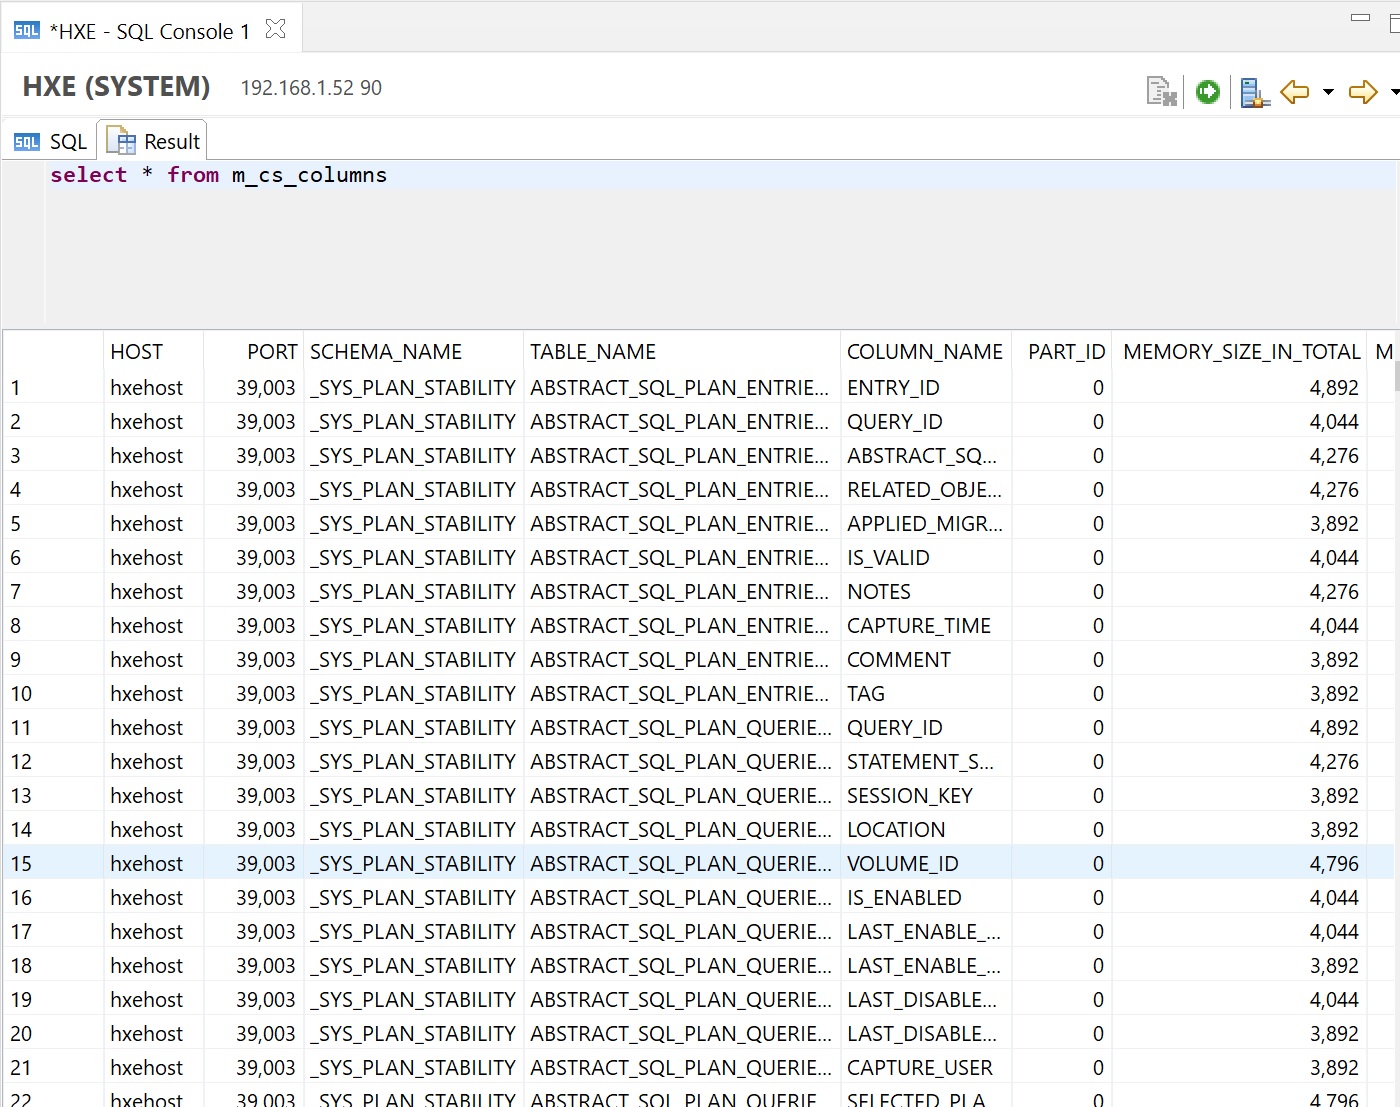This screenshot has width=1400, height=1107.
Task: Click the CAPTURE_TIME column name cell
Action: pos(918,626)
